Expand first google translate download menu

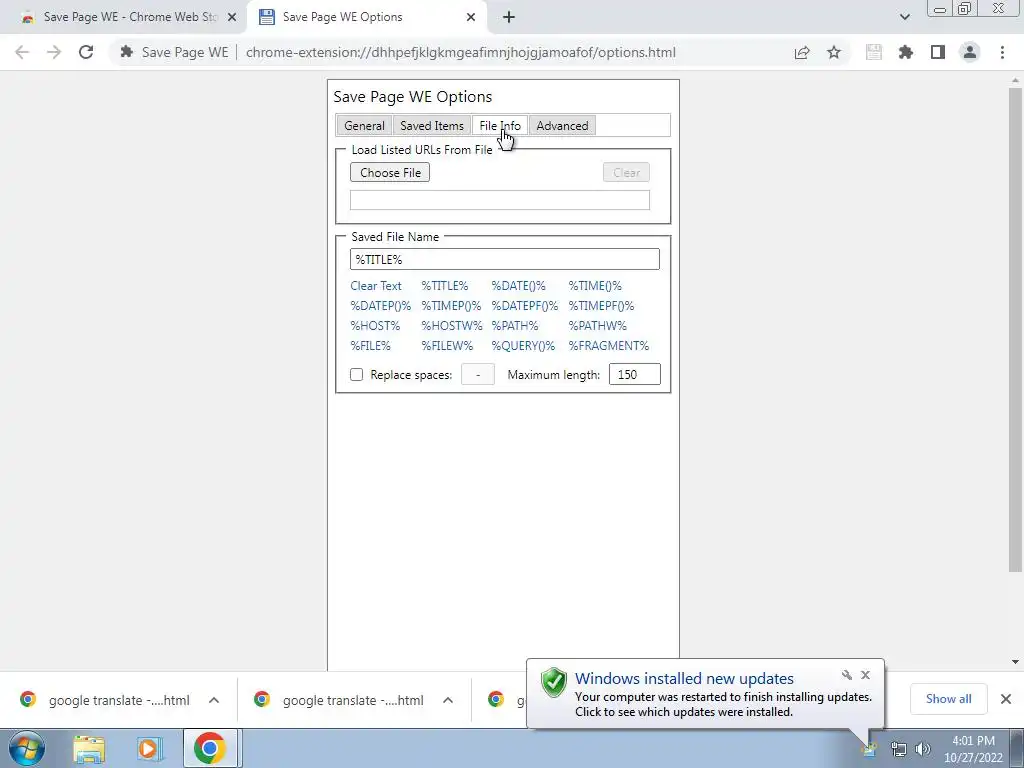(x=214, y=700)
